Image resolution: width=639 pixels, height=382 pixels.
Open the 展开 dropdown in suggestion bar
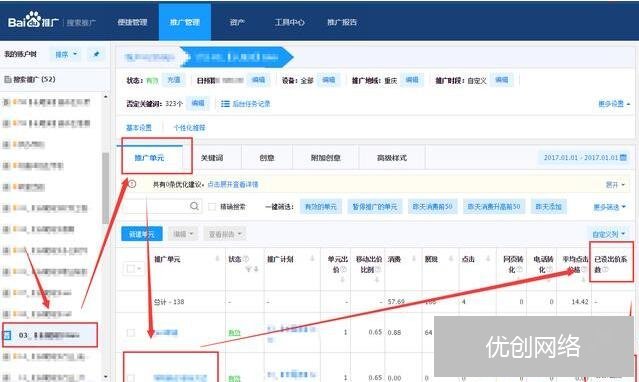[x=615, y=185]
